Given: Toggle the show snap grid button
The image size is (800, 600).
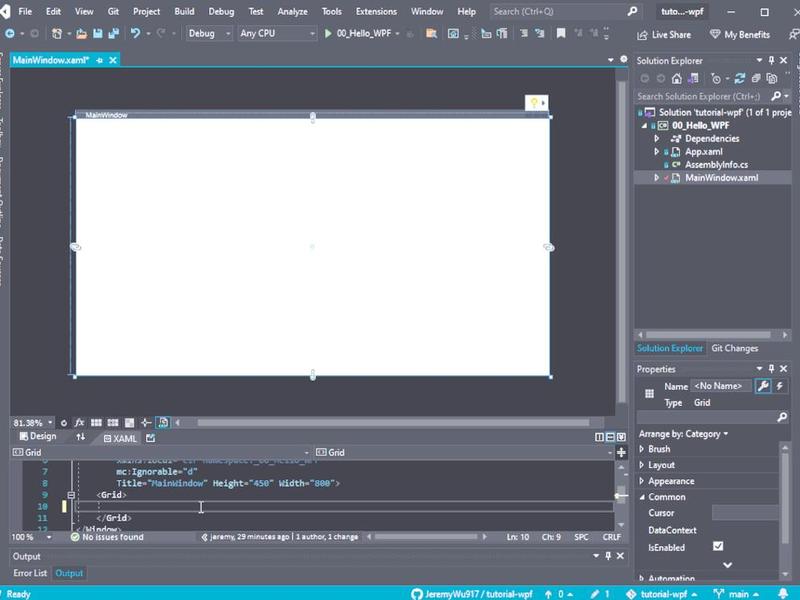Looking at the screenshot, I should (96, 422).
